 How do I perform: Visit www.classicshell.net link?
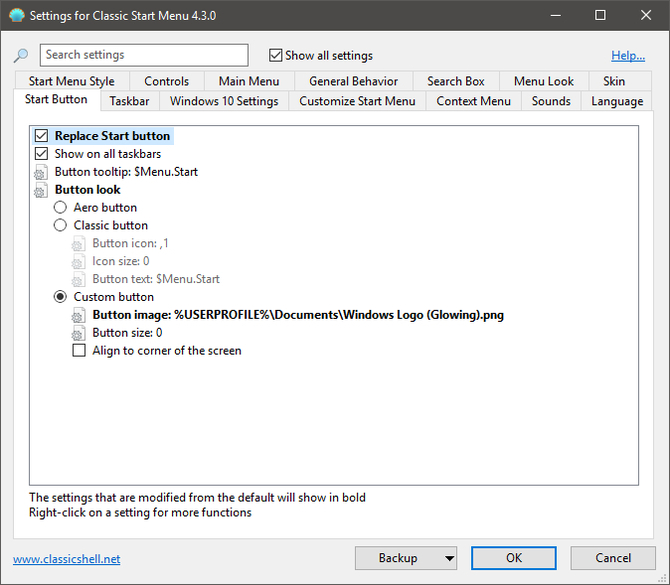tap(67, 559)
